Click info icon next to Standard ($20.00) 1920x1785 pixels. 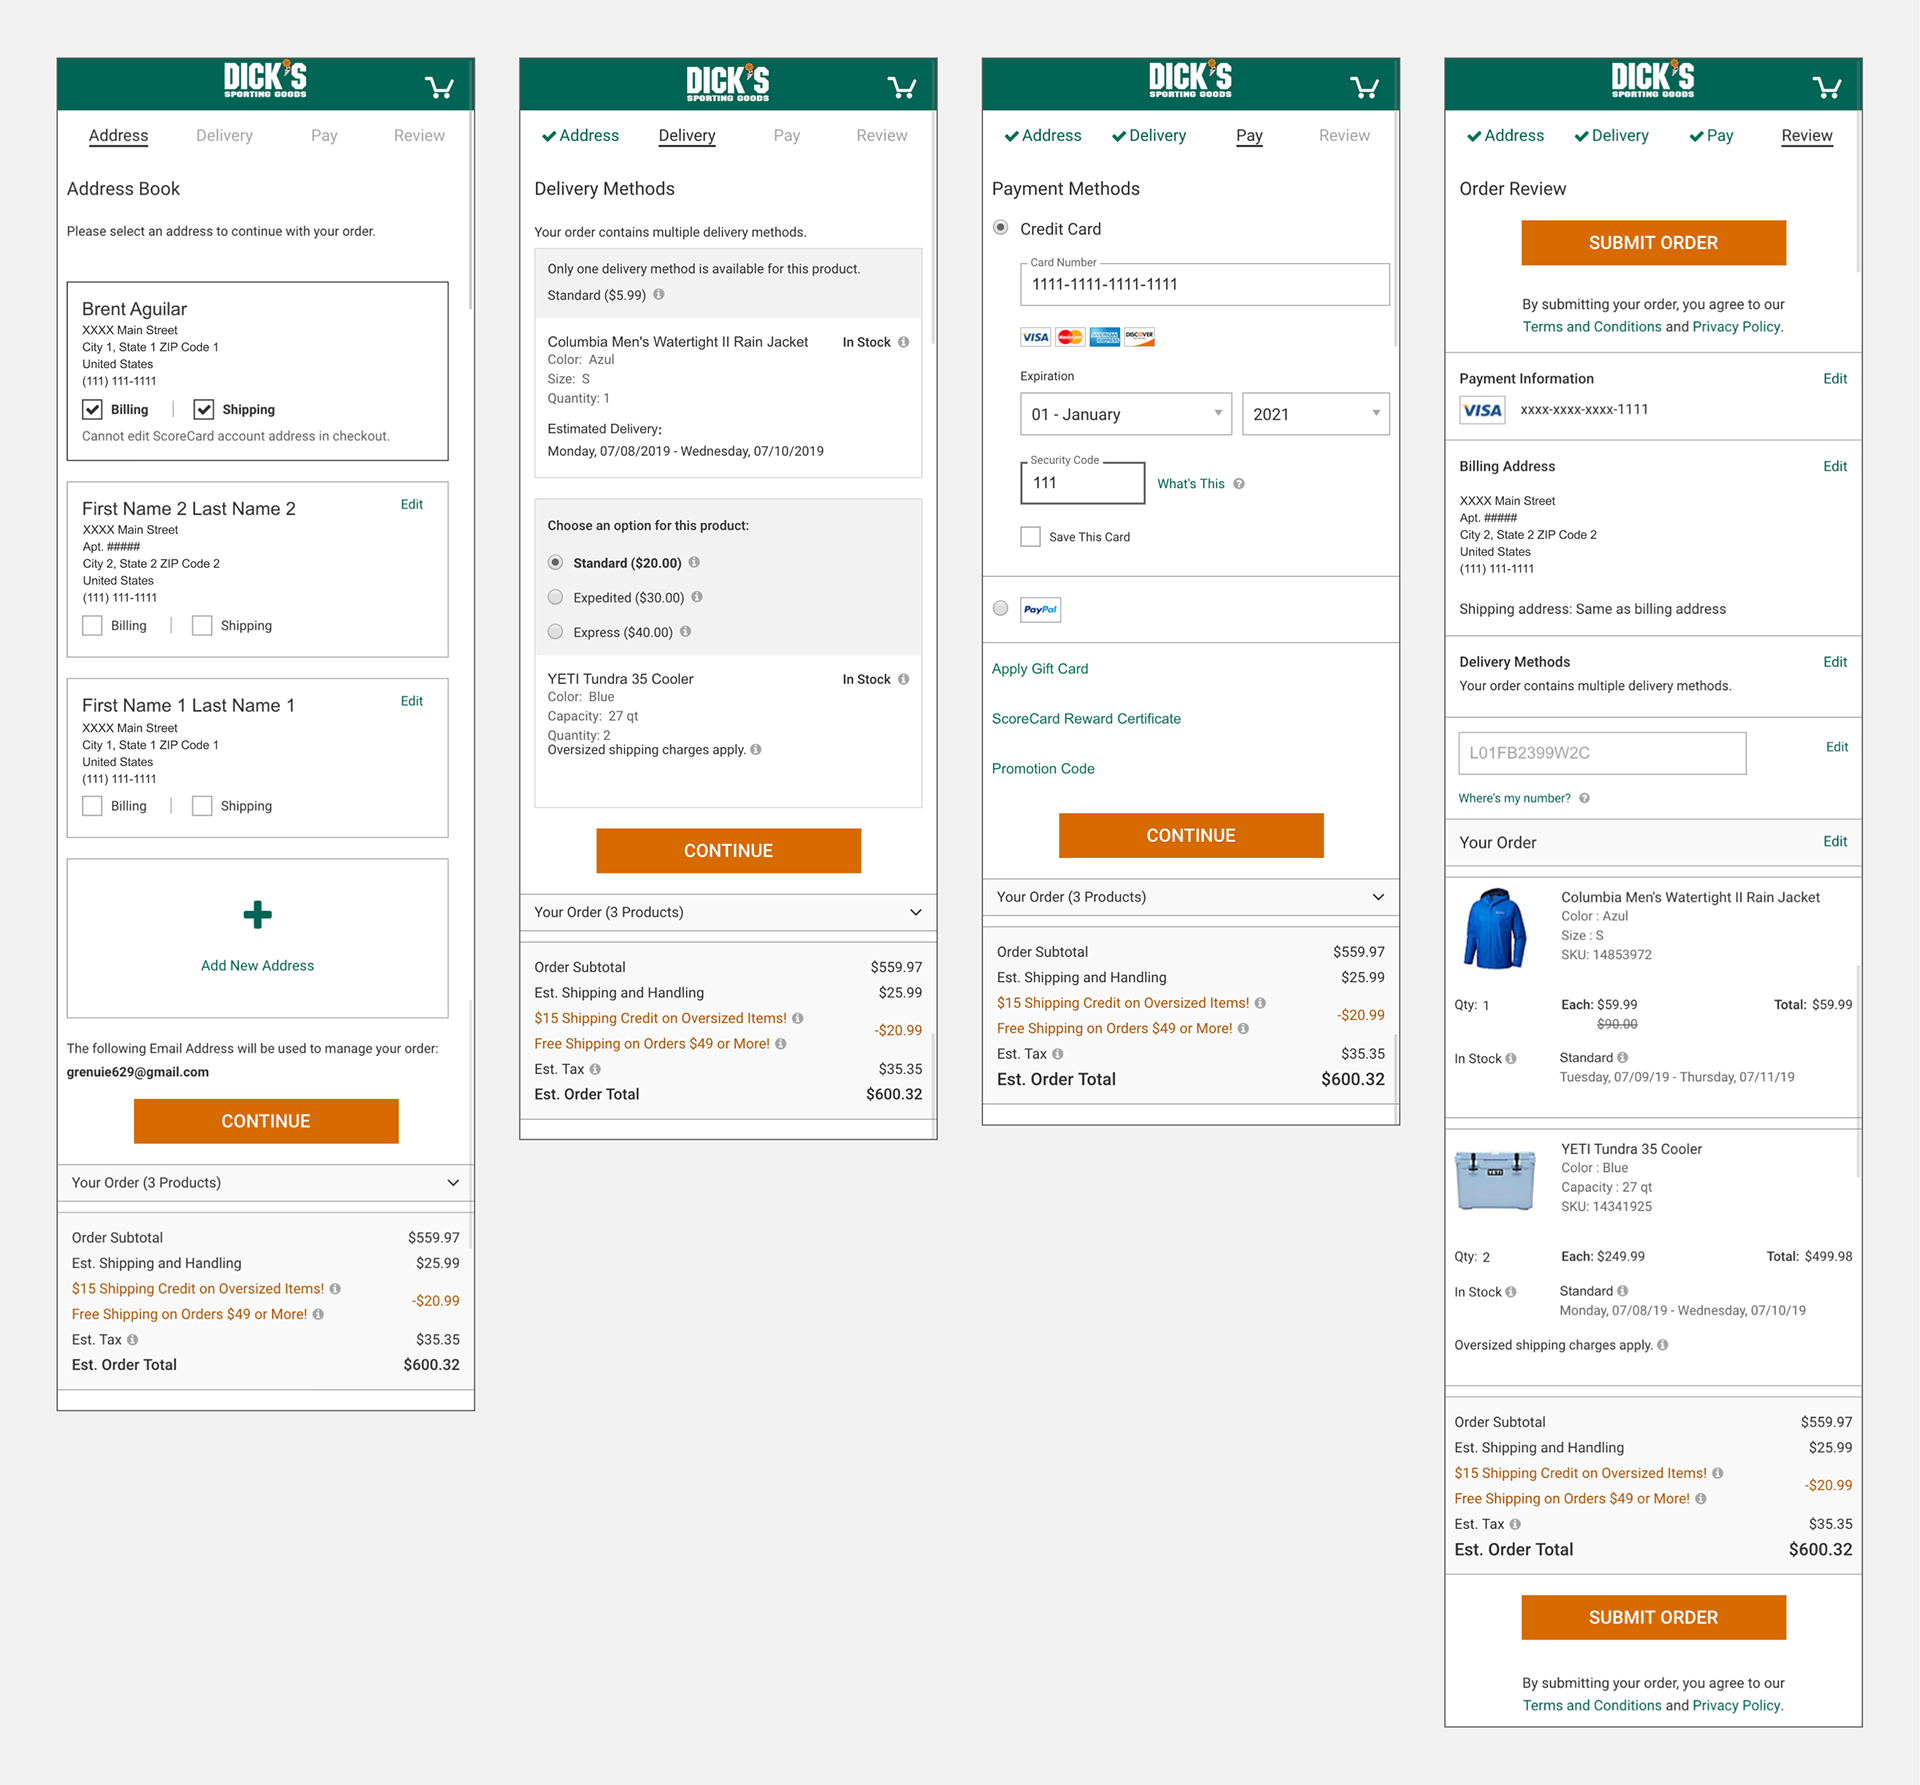pos(694,562)
